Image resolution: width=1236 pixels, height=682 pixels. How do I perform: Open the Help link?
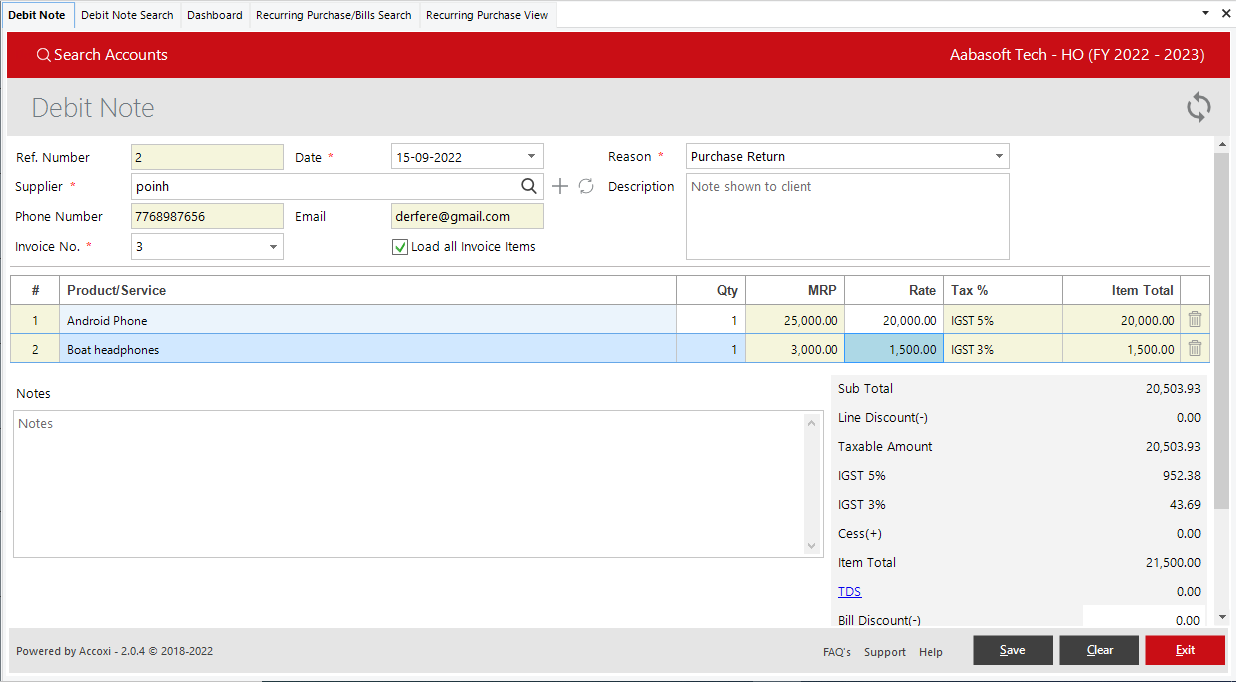pyautogui.click(x=931, y=652)
